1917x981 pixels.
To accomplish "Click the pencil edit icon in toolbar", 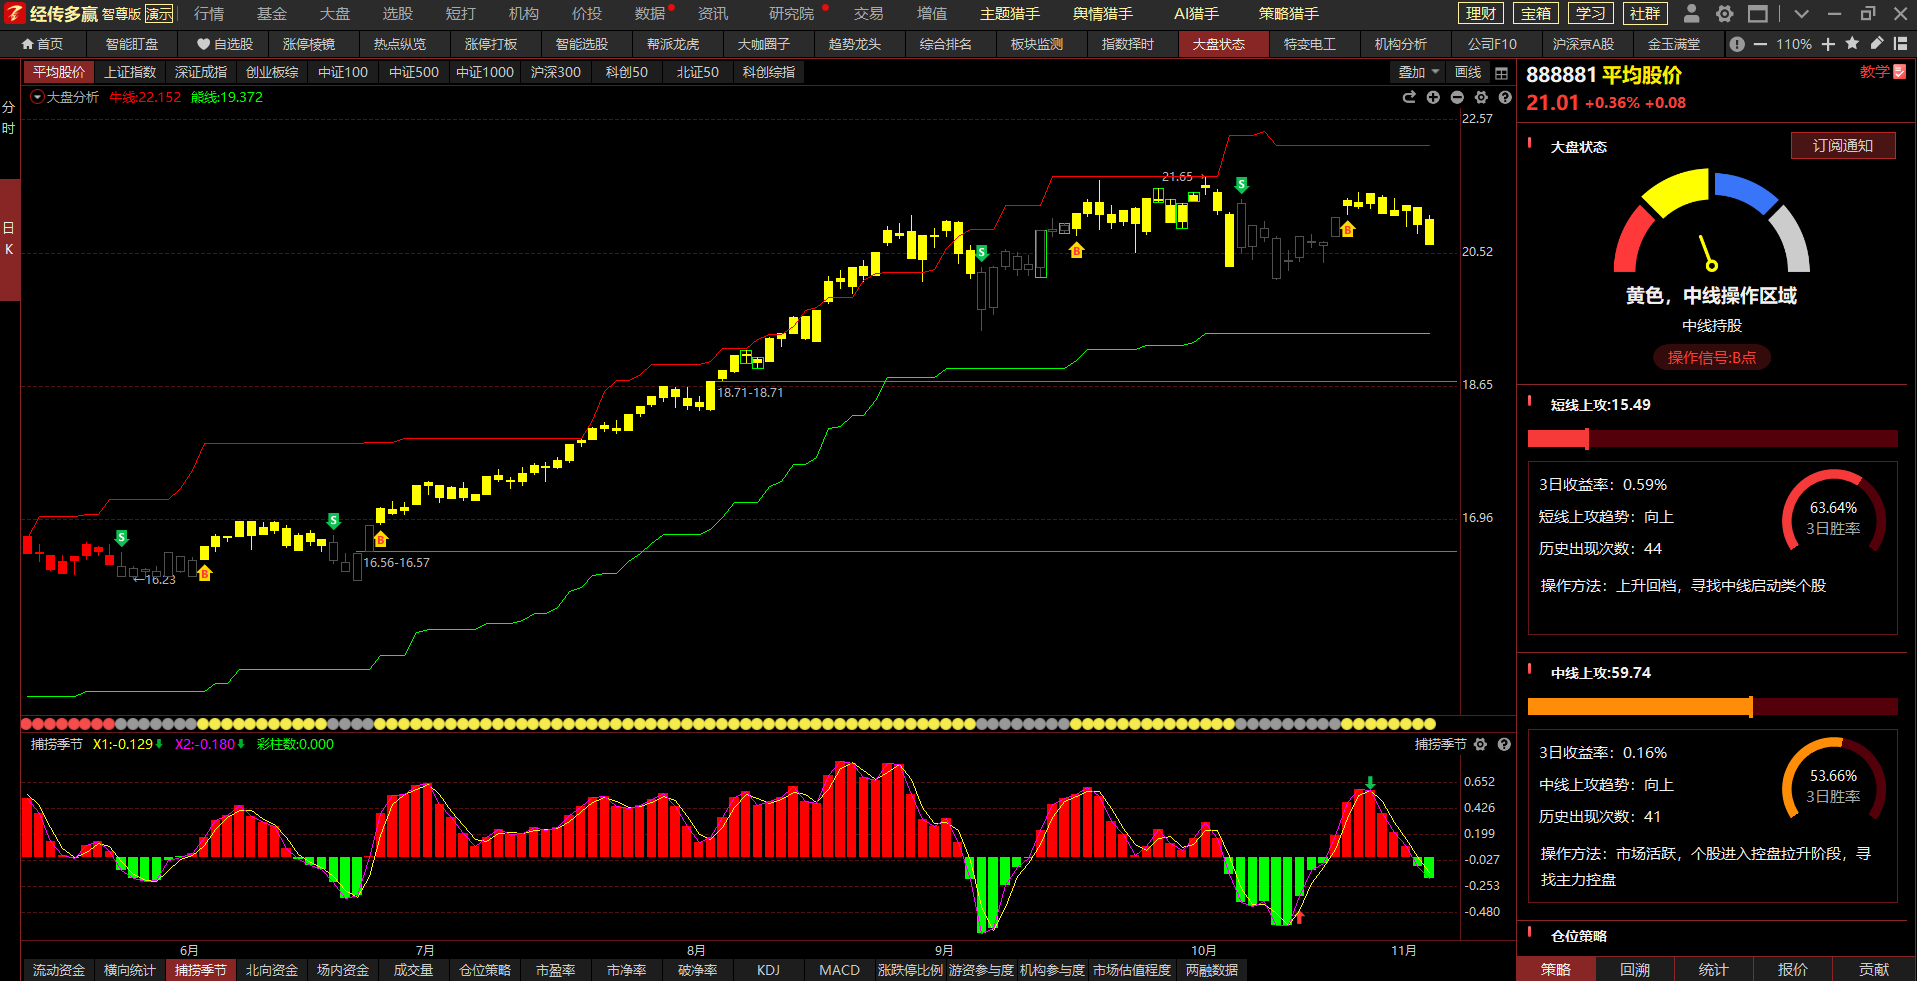I will pyautogui.click(x=1876, y=44).
